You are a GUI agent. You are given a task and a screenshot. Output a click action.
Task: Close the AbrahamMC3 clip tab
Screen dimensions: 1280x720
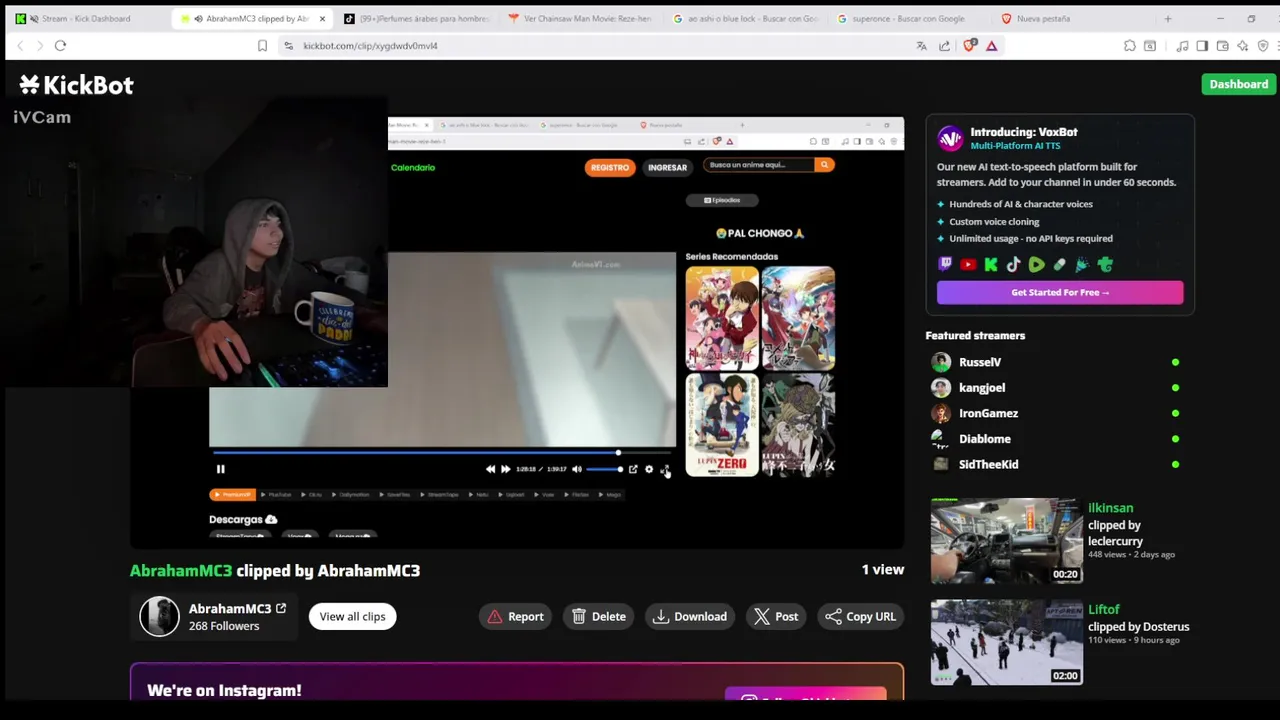click(x=322, y=18)
